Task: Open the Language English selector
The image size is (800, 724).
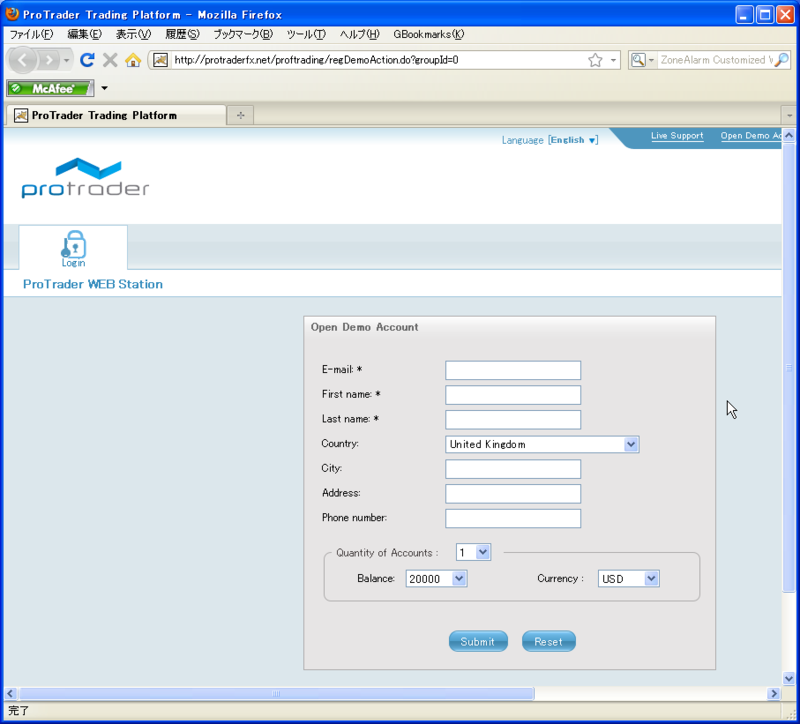Action: tap(573, 140)
